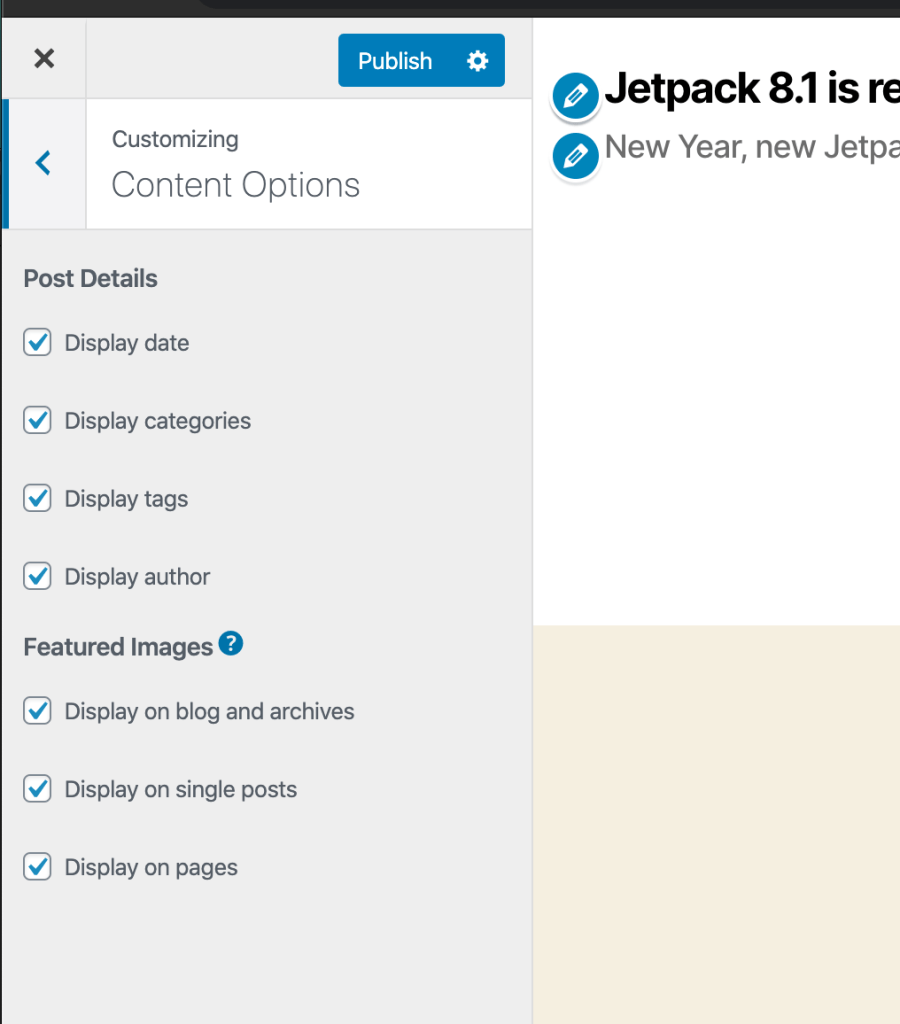Click the Content Options section heading
The width and height of the screenshot is (900, 1024).
235,185
